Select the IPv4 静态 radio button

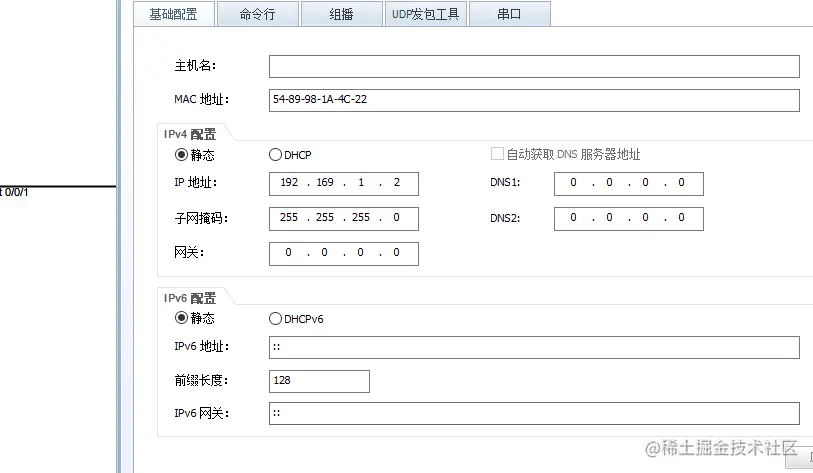(182, 155)
